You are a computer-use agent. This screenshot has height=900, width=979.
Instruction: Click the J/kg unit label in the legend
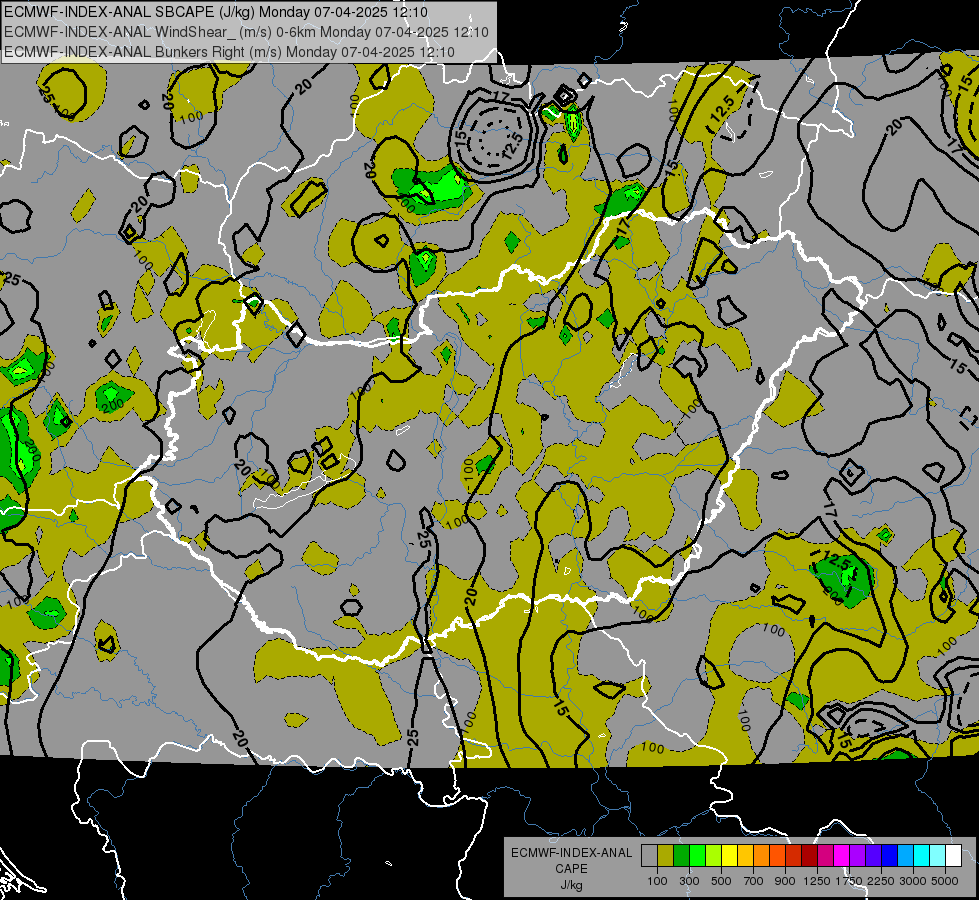pos(571,885)
